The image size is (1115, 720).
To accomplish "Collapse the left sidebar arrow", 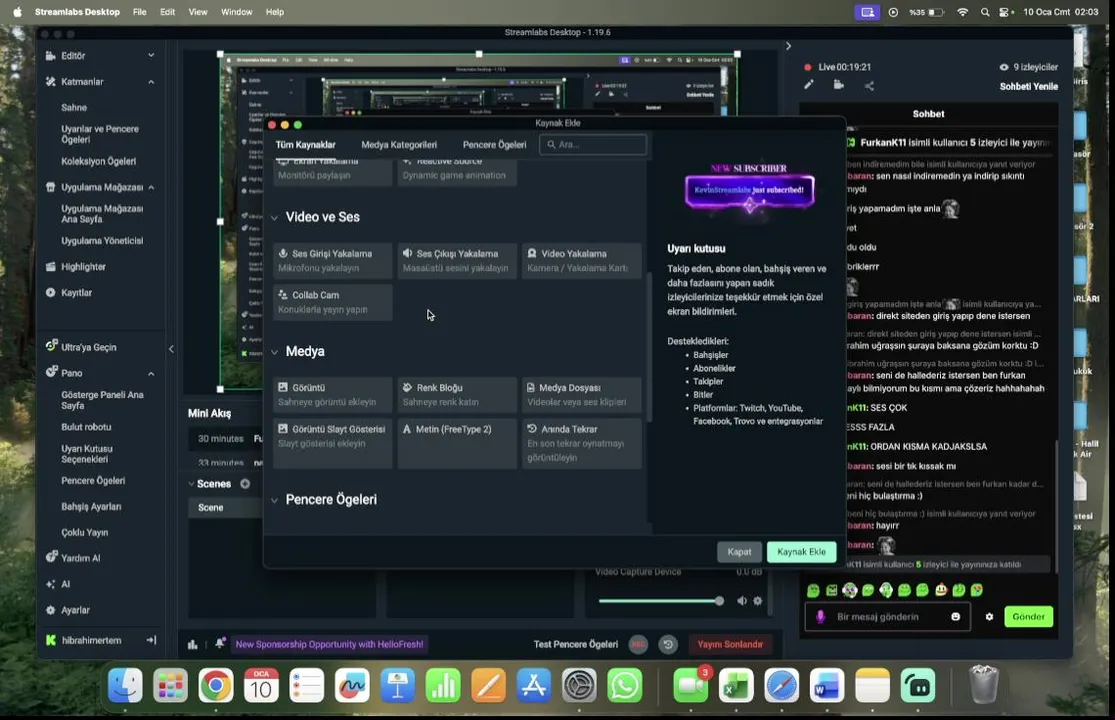I will [171, 349].
